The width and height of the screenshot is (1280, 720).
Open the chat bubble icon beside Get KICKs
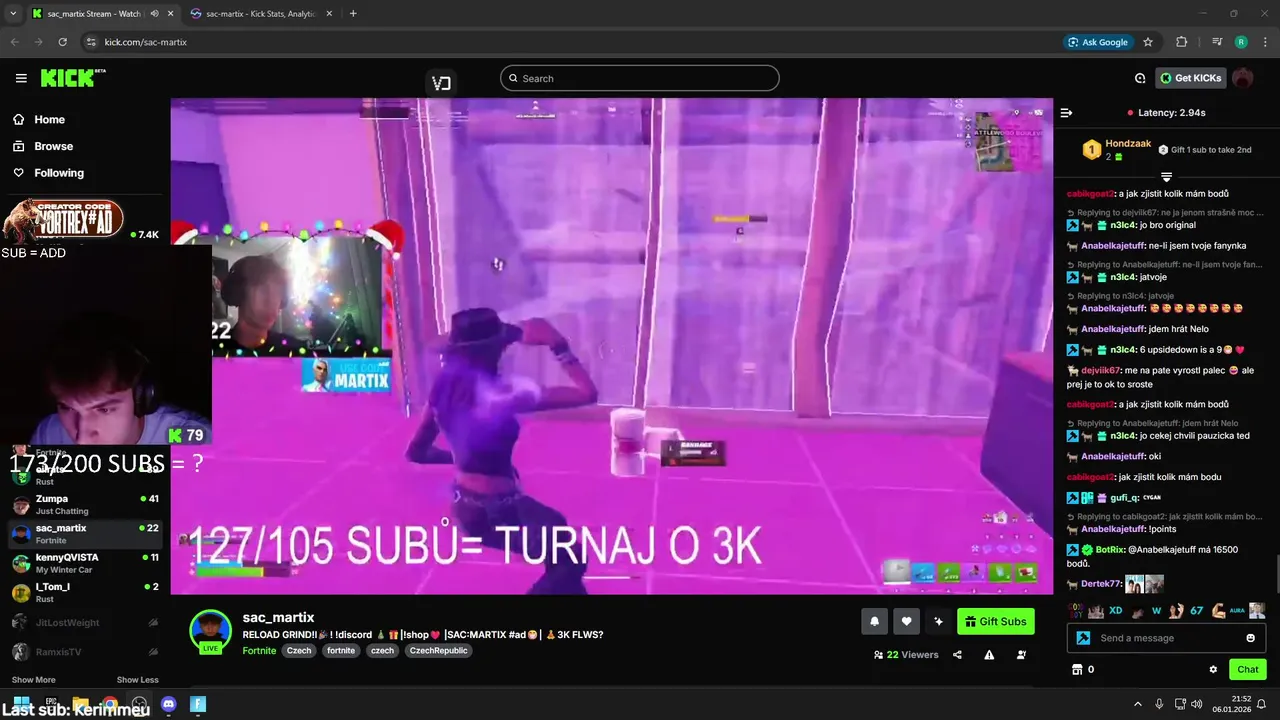(1140, 78)
